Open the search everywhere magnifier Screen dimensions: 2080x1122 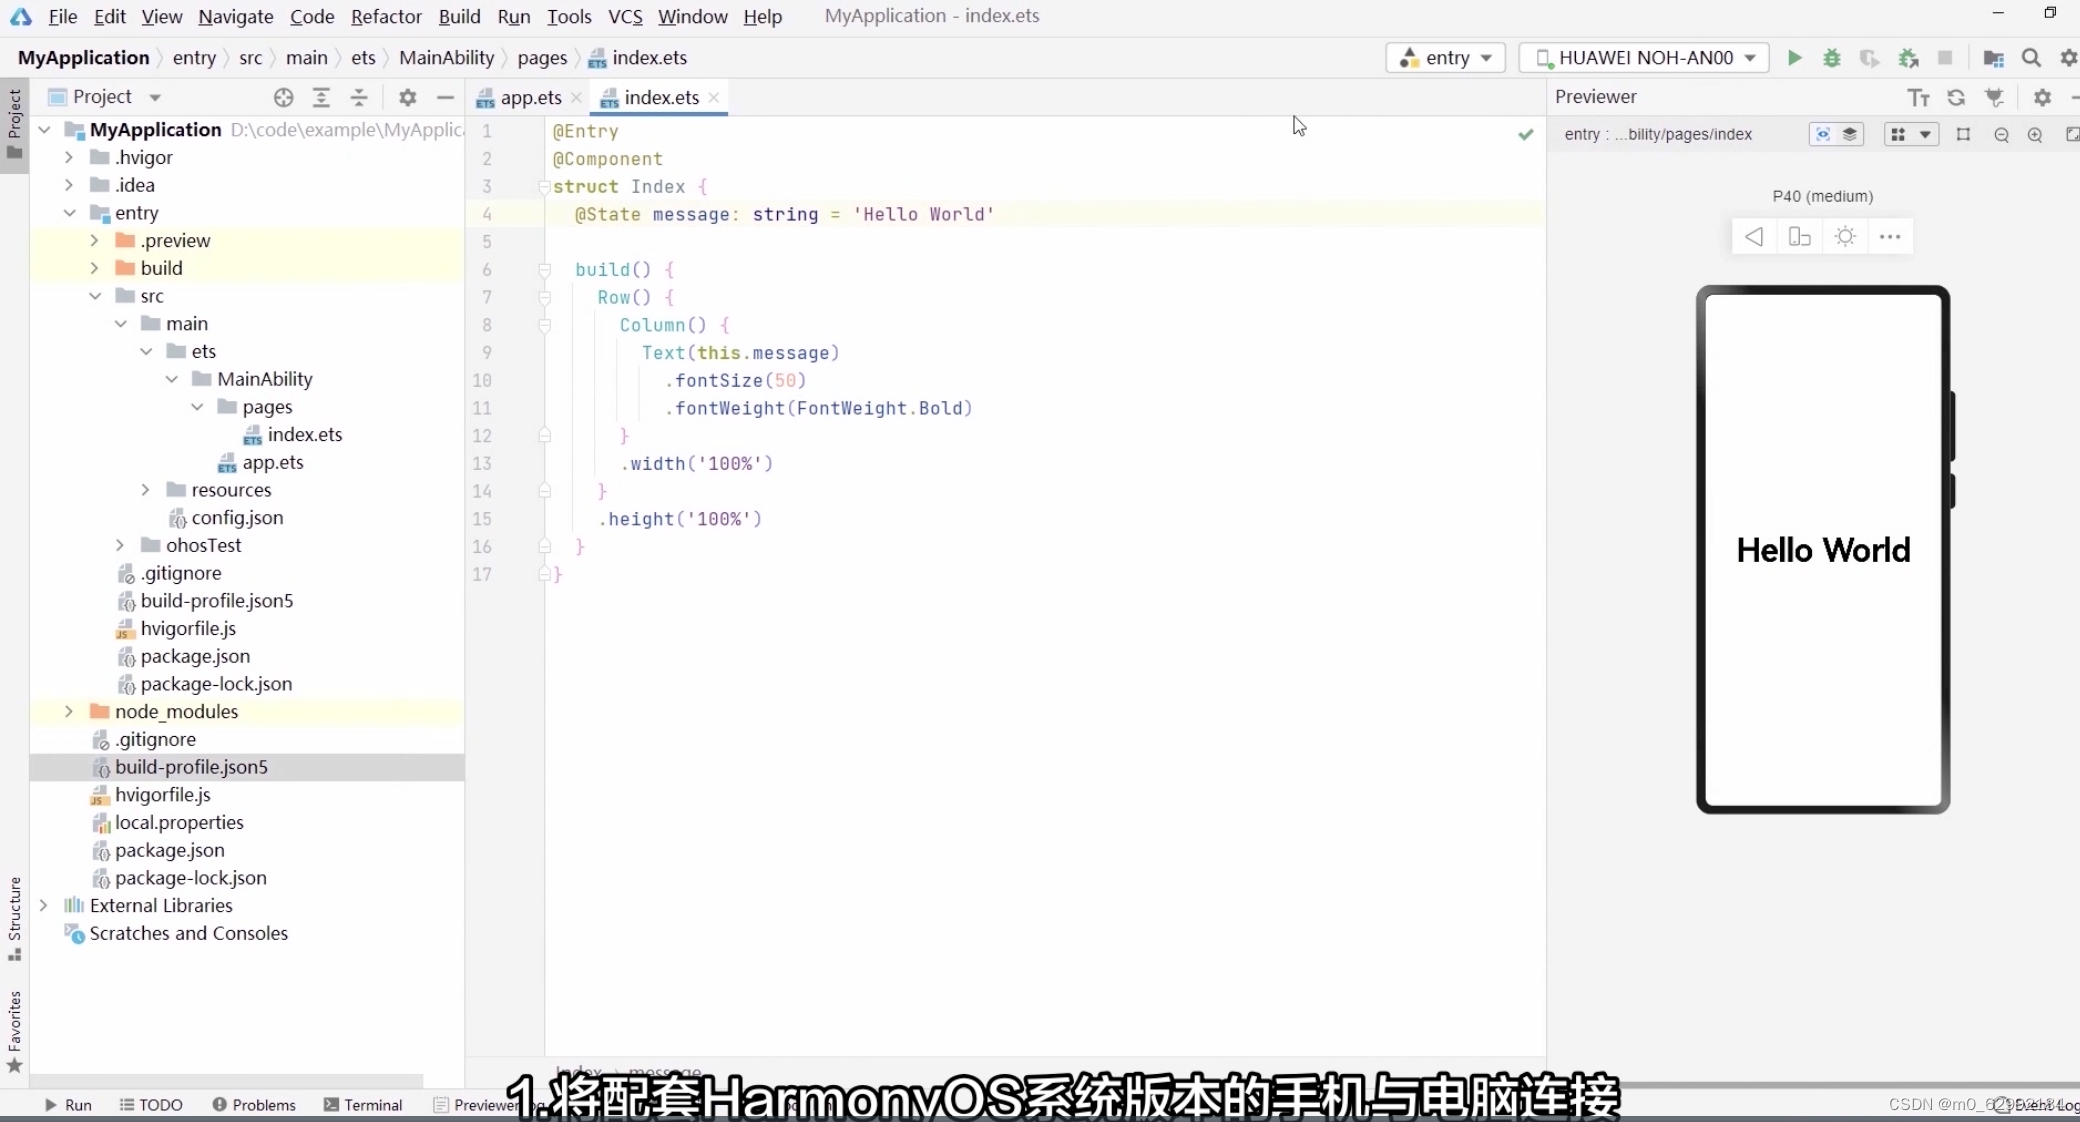coord(2031,58)
